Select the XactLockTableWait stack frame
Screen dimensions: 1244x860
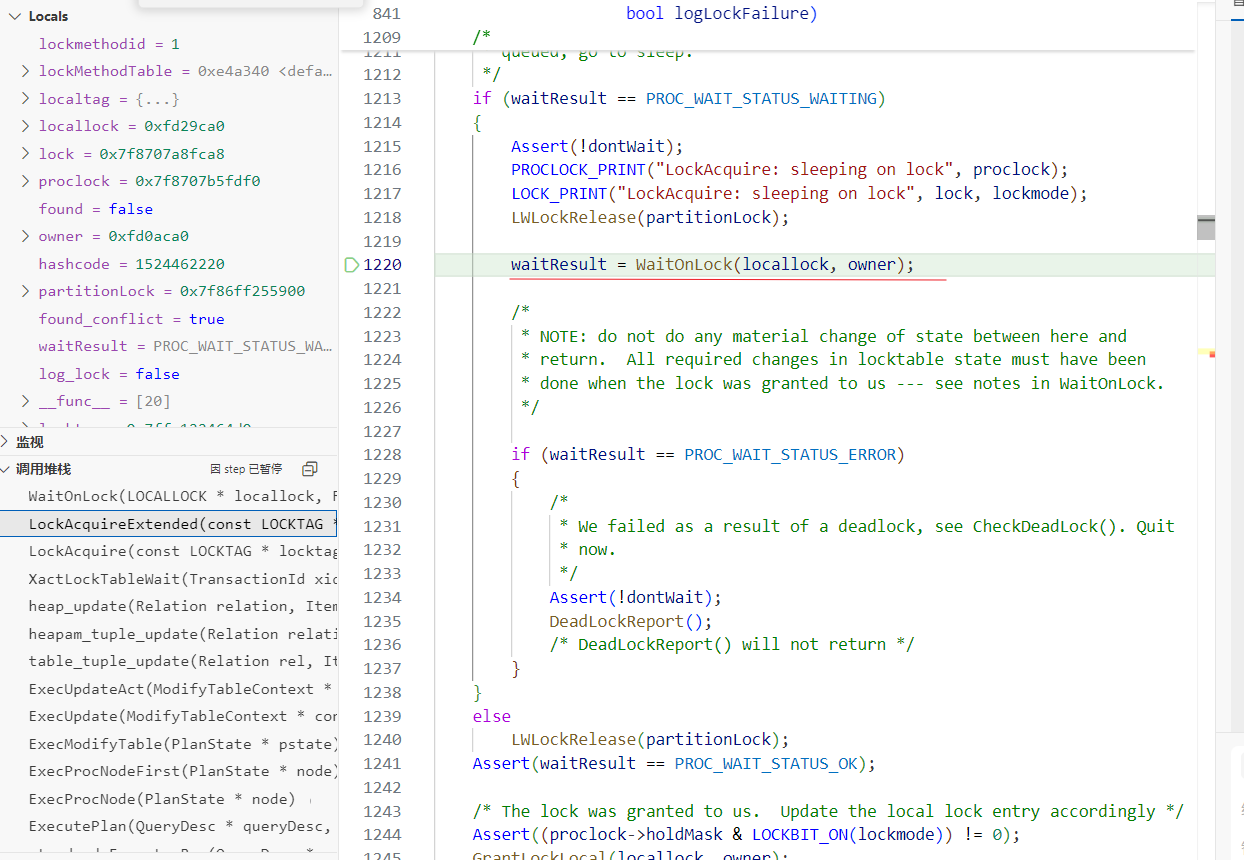click(180, 579)
